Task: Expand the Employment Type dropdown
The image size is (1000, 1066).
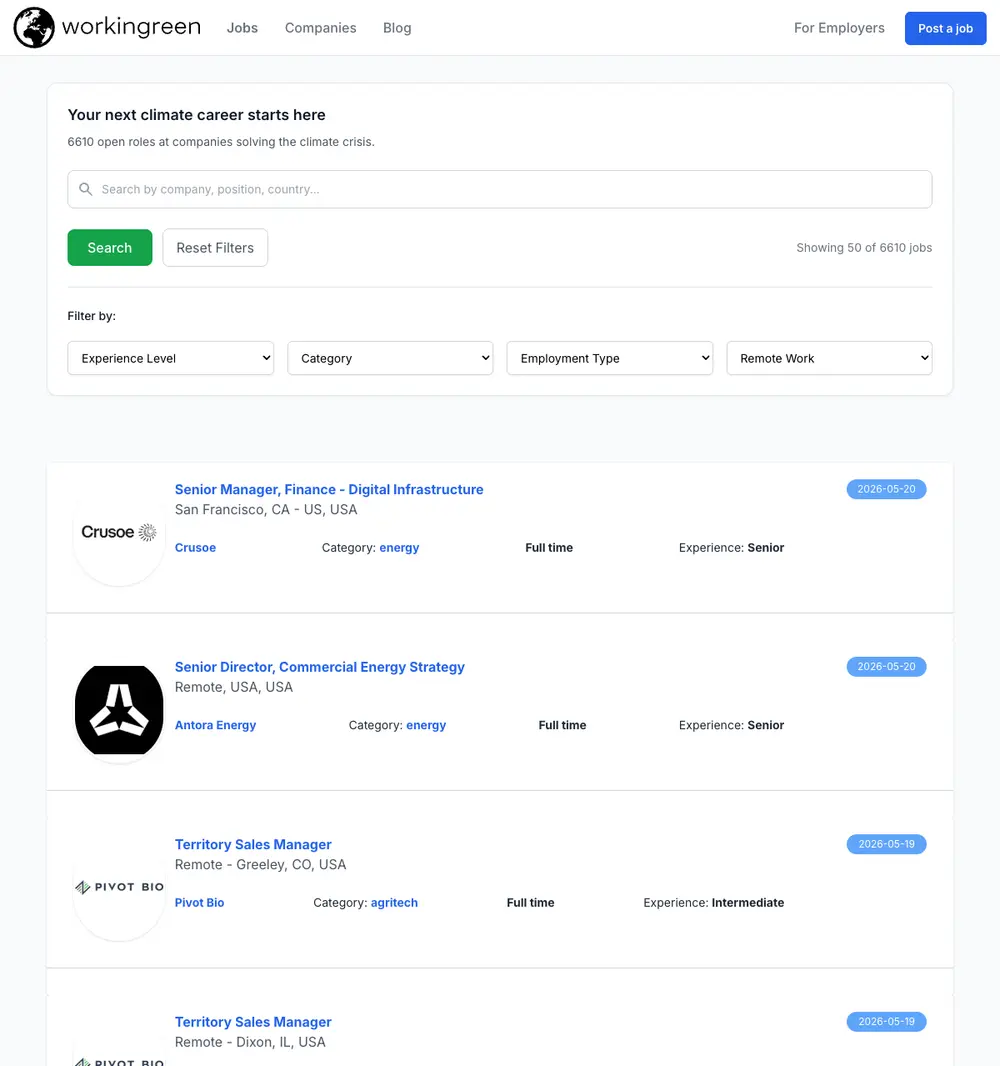Action: 610,358
